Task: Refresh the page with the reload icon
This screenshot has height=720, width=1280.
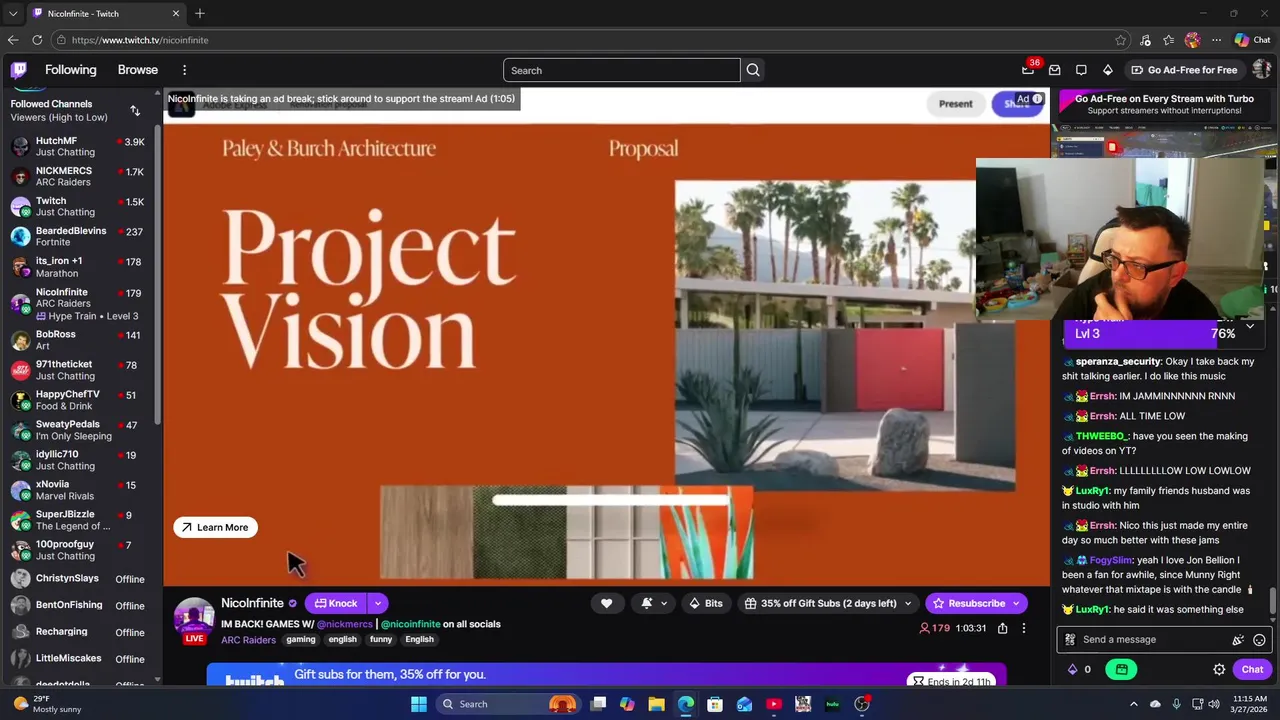Action: click(37, 40)
